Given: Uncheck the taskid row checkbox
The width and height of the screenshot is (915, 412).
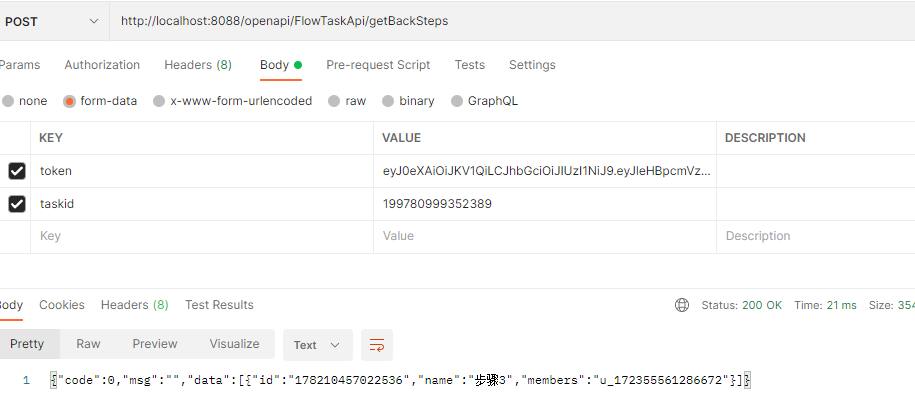Looking at the screenshot, I should pos(17,204).
